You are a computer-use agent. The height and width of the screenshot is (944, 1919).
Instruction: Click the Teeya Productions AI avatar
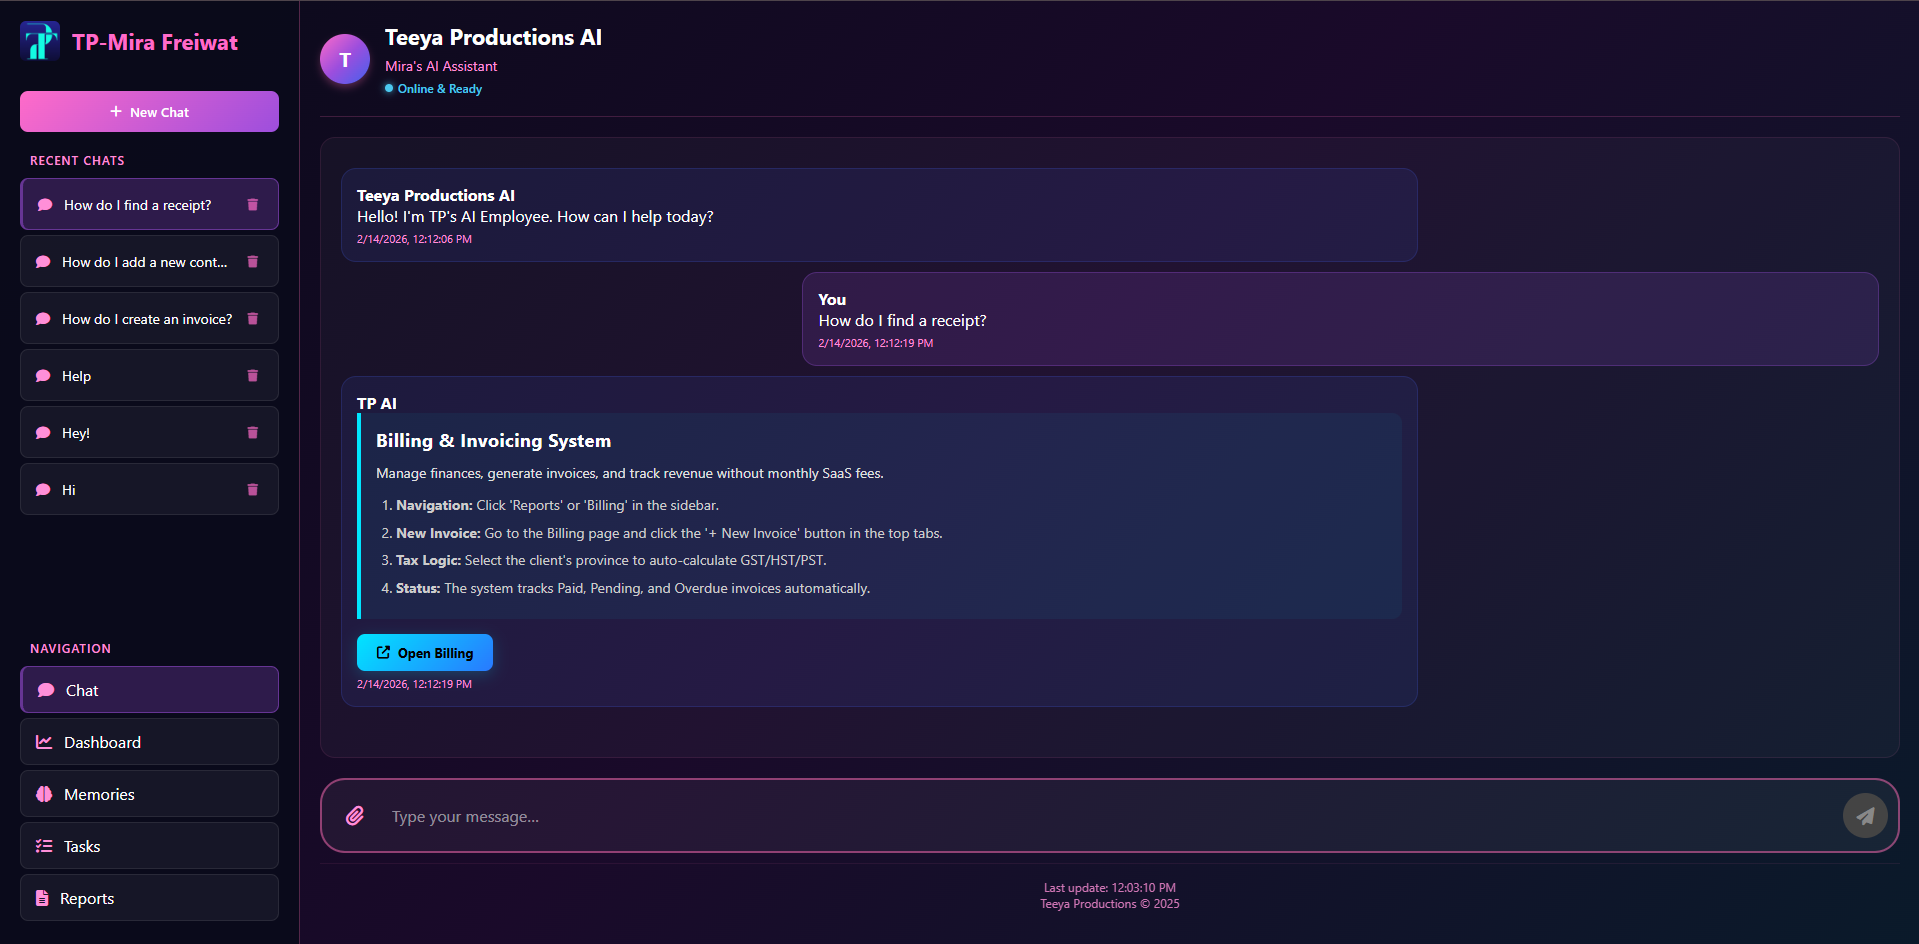344,58
